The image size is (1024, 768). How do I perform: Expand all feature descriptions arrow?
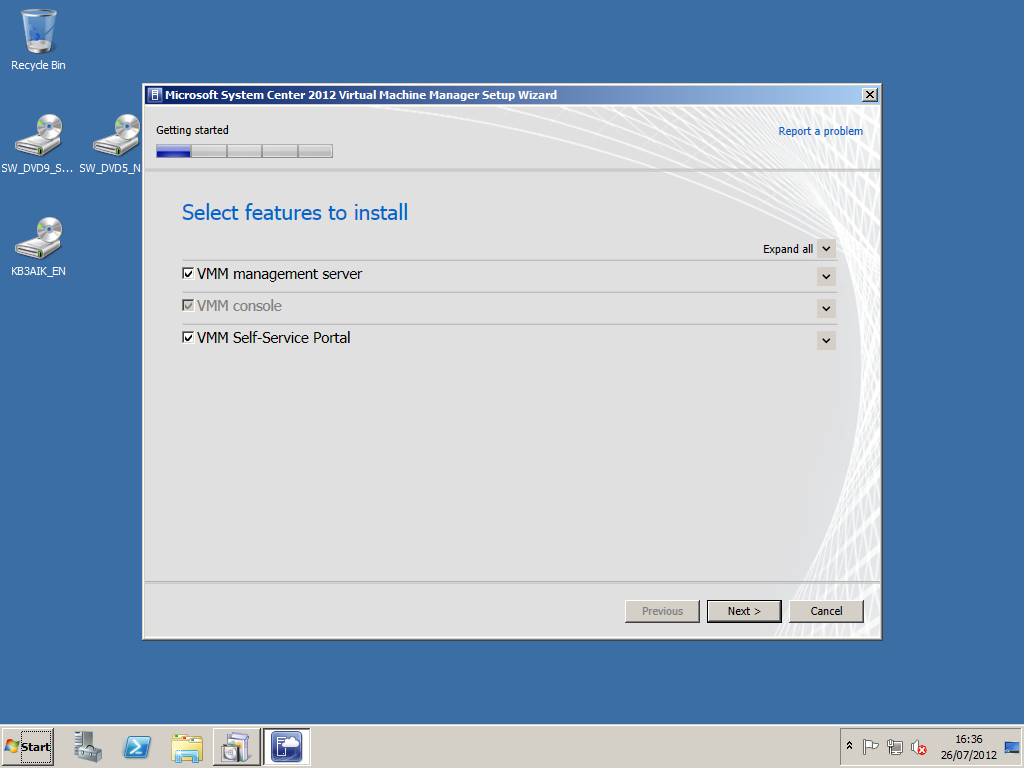point(826,249)
